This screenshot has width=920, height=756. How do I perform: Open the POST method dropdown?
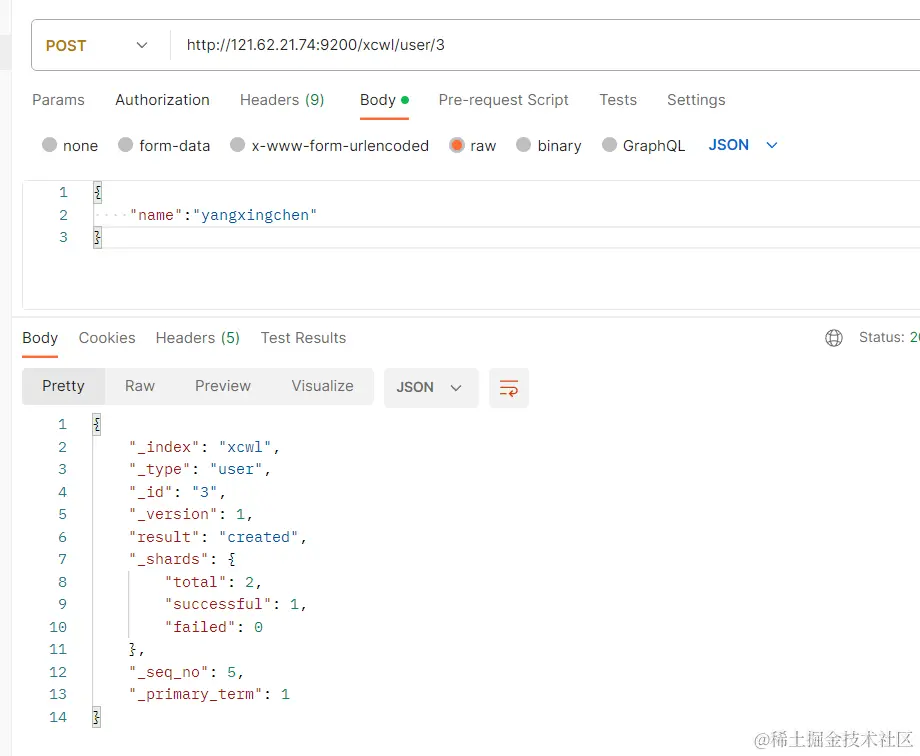[x=97, y=45]
